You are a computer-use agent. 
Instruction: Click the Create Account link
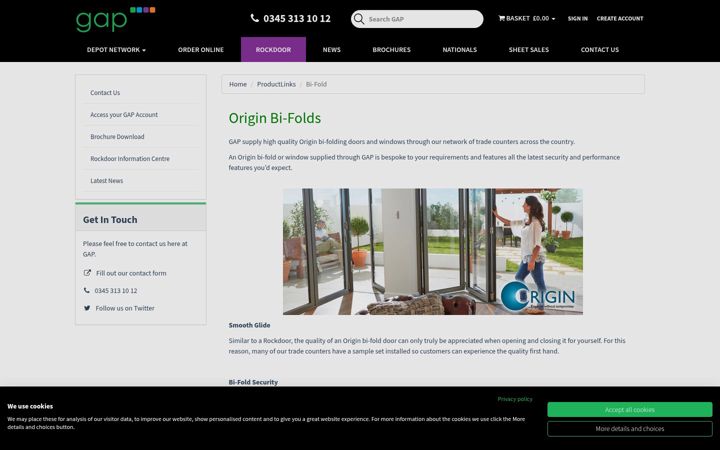[x=620, y=18]
